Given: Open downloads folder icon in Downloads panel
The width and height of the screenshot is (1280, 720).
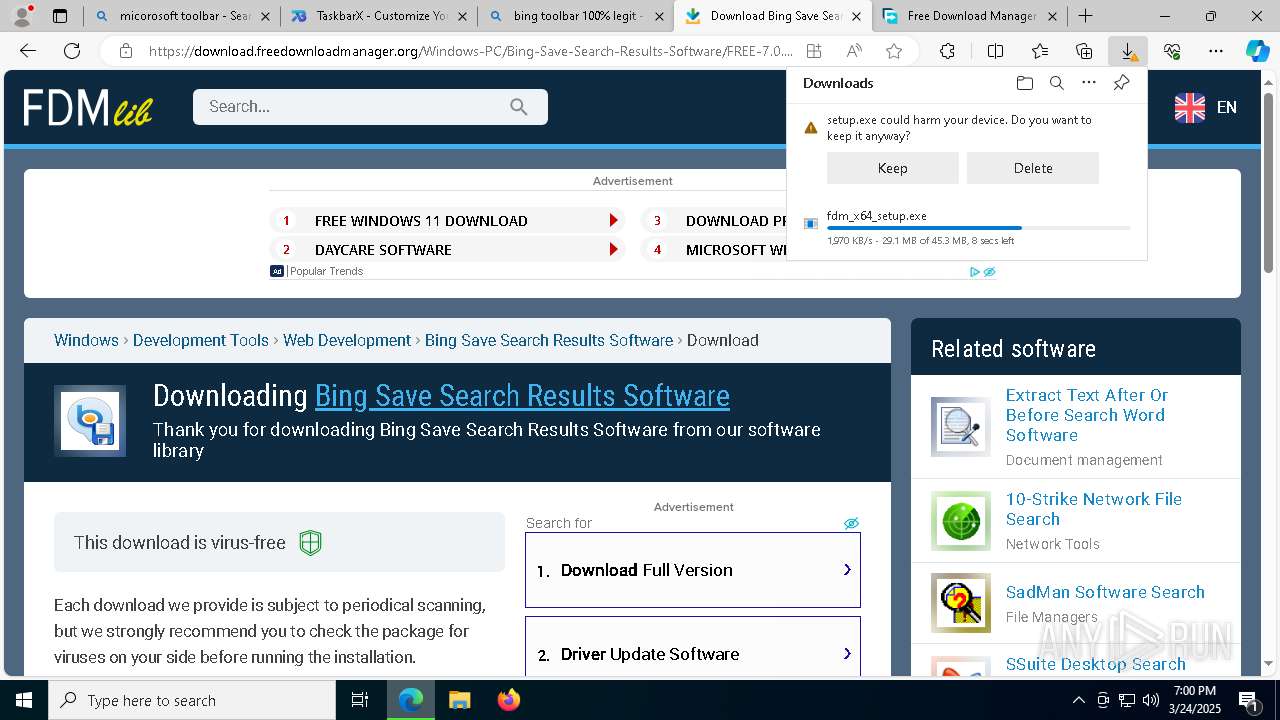Looking at the screenshot, I should (x=1024, y=83).
